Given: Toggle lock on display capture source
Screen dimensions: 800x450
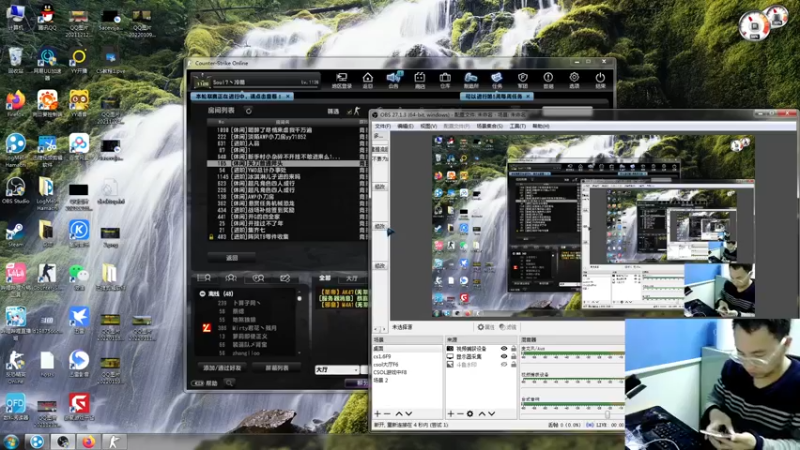Looking at the screenshot, I should [x=514, y=357].
